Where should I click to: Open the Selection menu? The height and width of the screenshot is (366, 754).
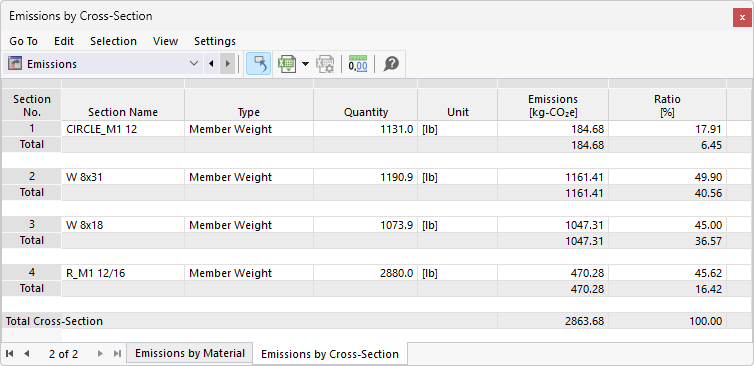[113, 41]
